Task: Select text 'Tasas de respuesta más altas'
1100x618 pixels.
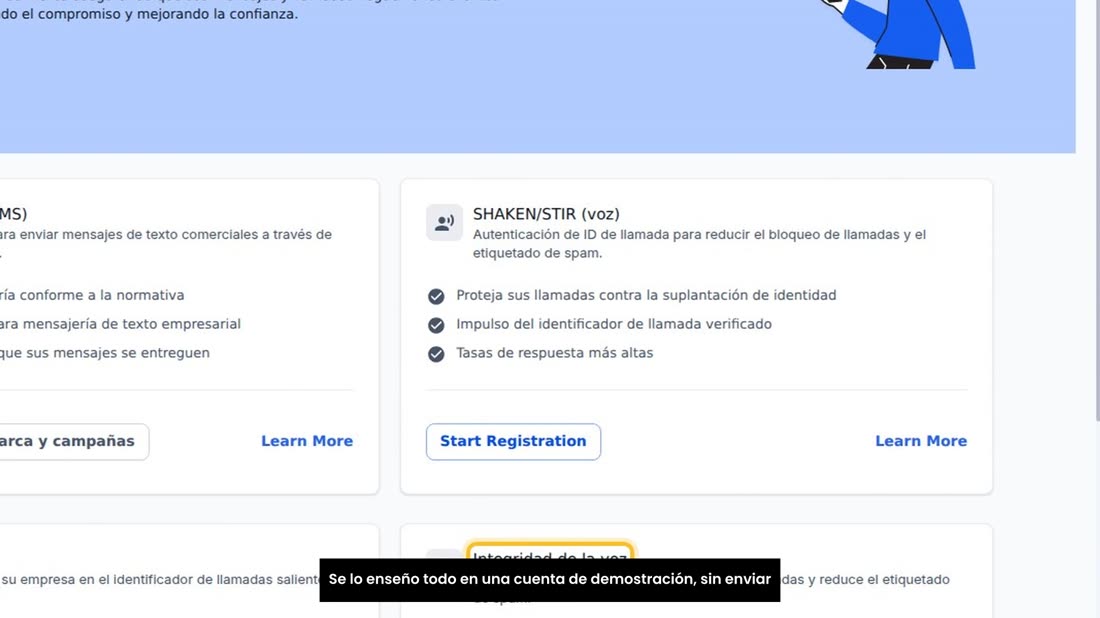Action: (x=554, y=353)
